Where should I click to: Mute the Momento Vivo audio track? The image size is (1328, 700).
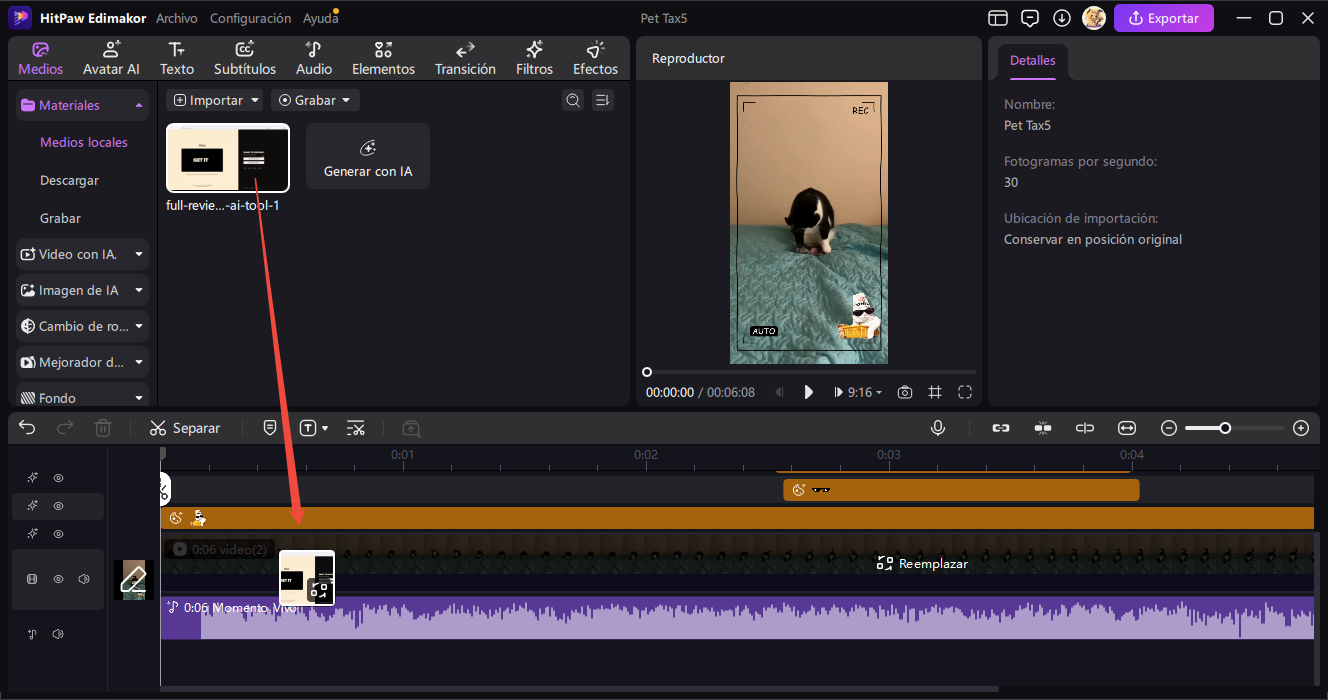[58, 634]
